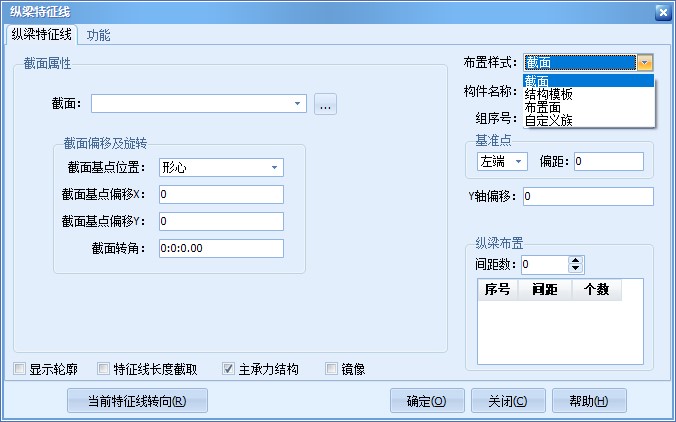Click the 截面转角 input field
Image resolution: width=676 pixels, height=422 pixels.
(x=220, y=248)
